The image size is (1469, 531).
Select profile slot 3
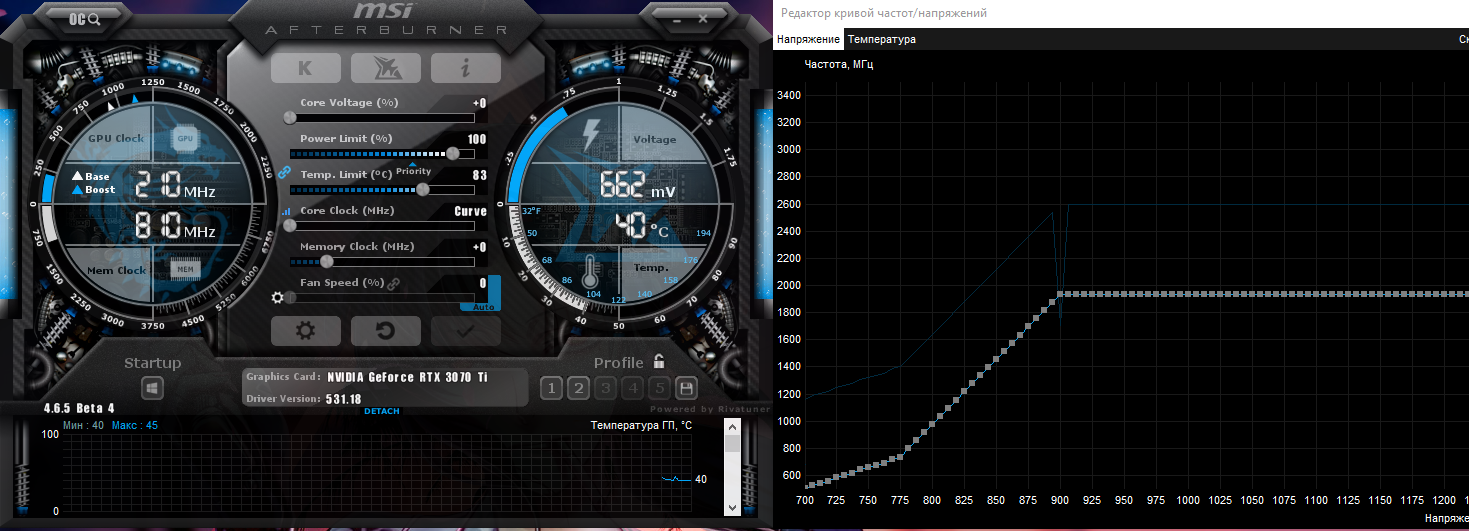click(x=605, y=388)
